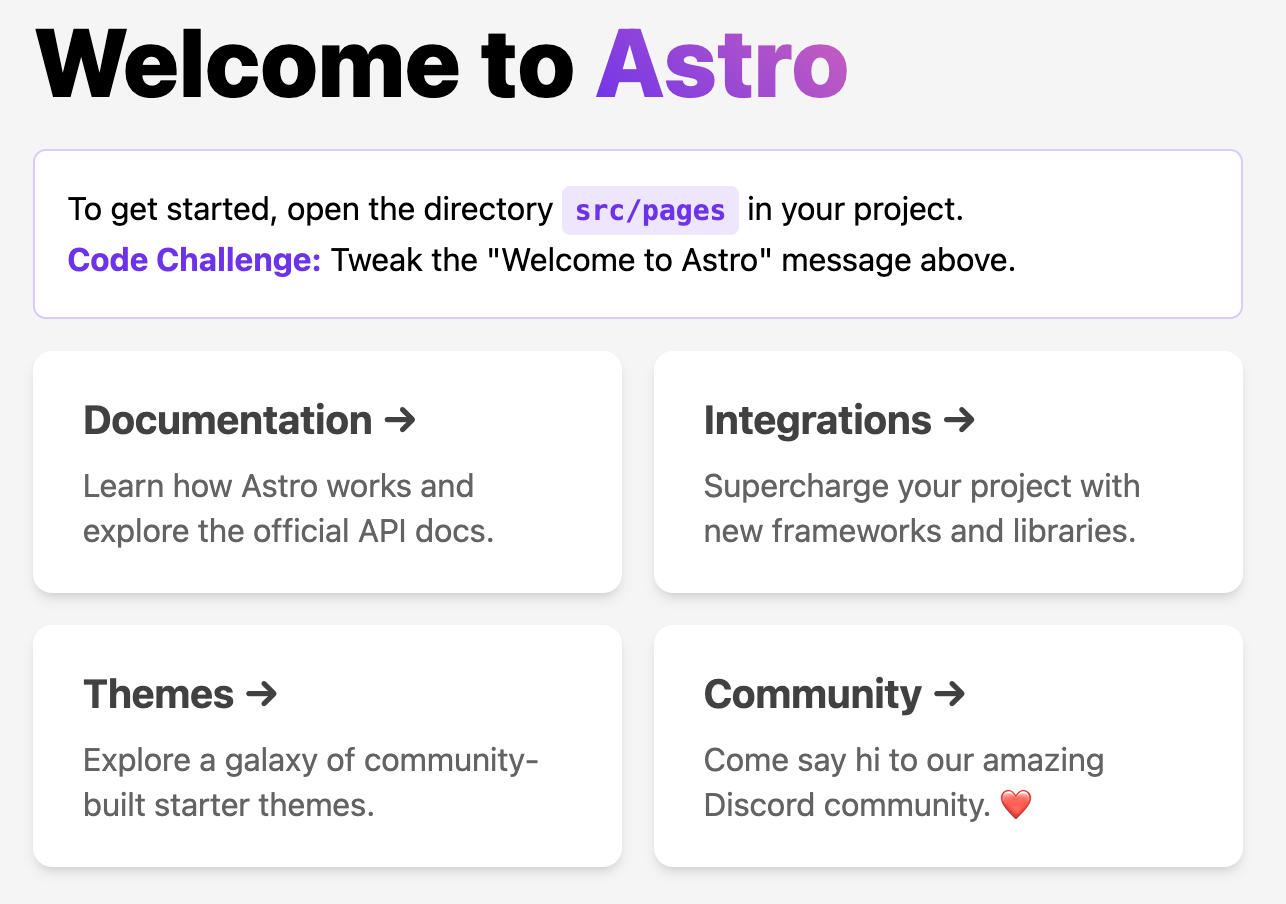Select the purple Astro gradient wordmark
The width and height of the screenshot is (1286, 904).
(x=722, y=62)
